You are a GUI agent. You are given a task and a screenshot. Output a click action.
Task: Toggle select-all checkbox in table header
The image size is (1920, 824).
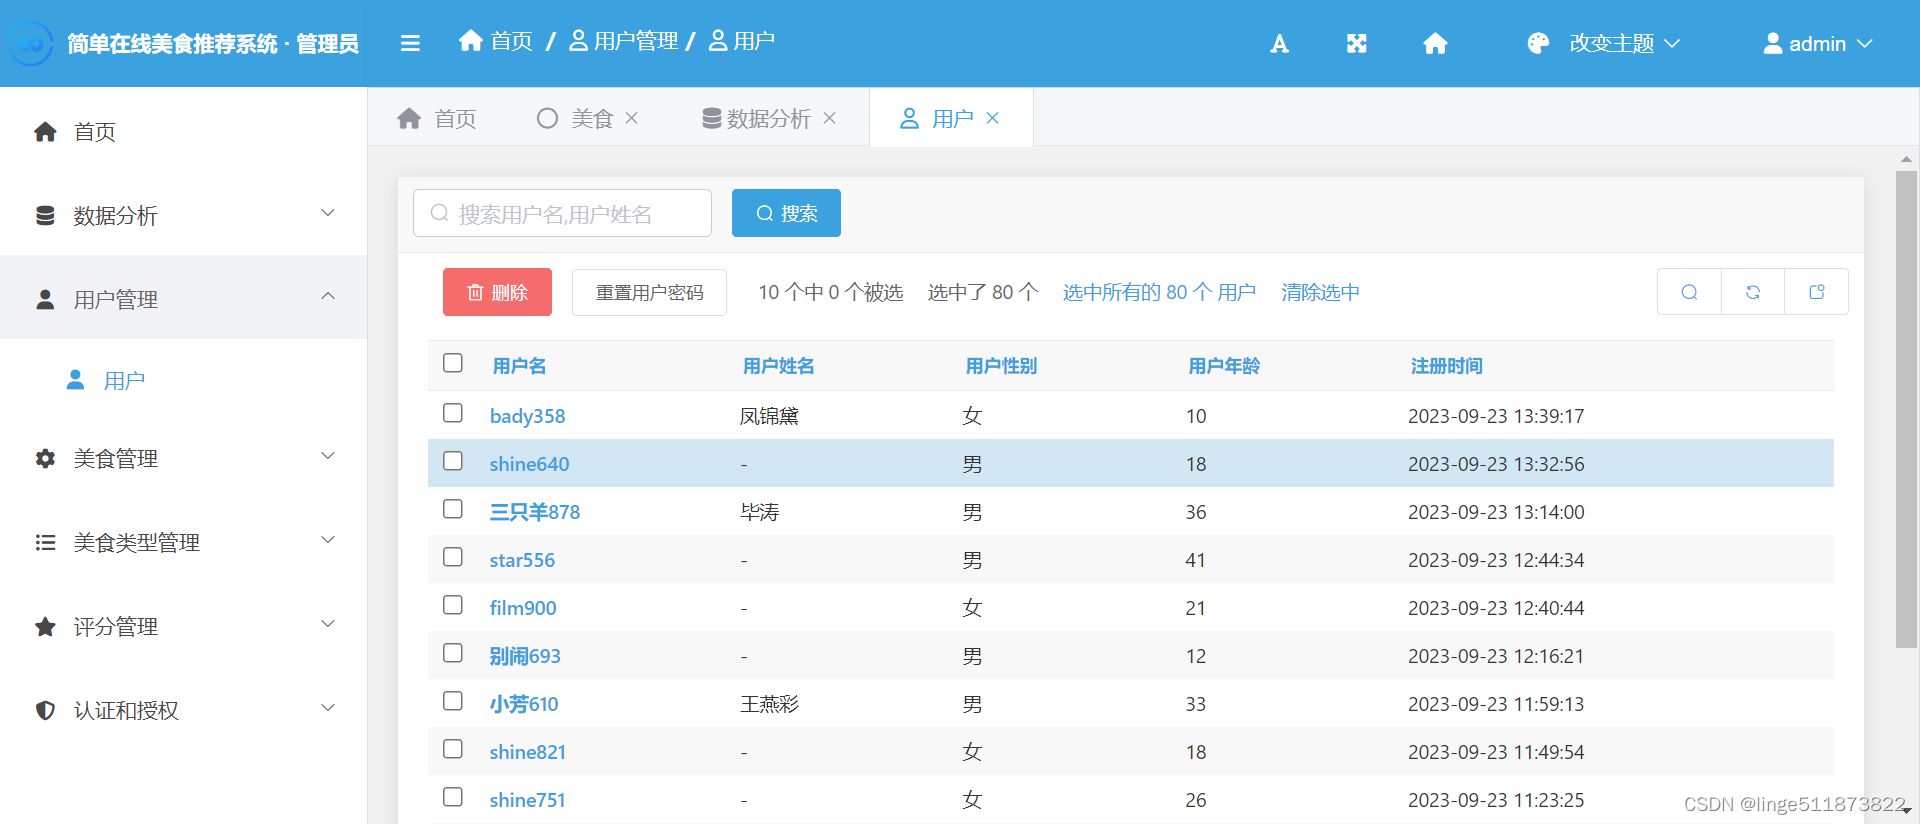pos(453,363)
